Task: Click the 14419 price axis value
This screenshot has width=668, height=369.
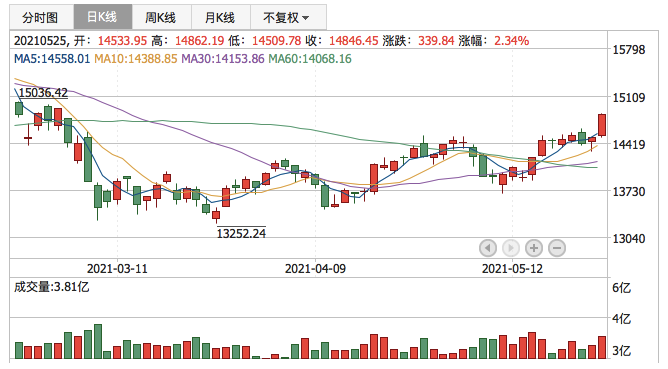Action: [x=629, y=144]
